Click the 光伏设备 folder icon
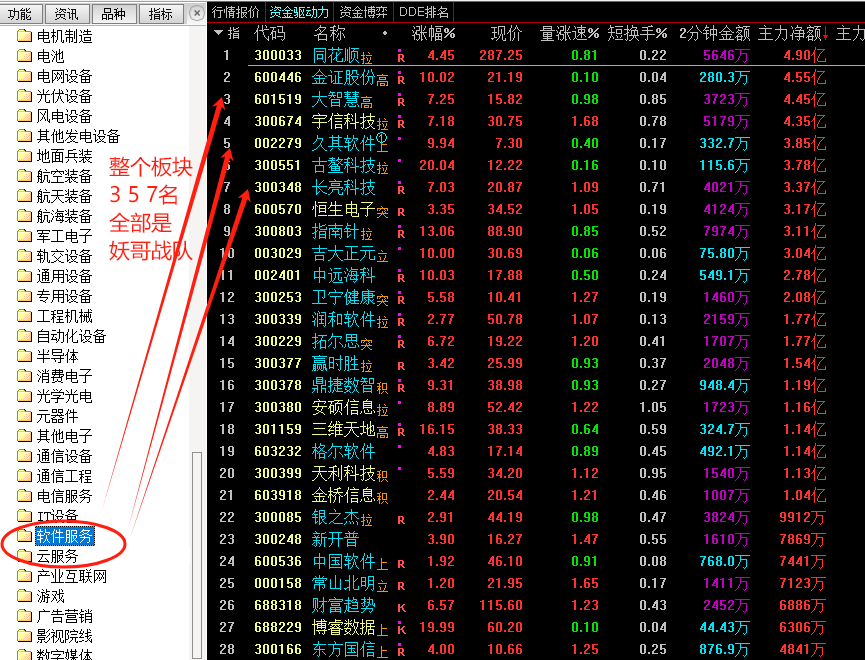The image size is (865, 660). 24,96
